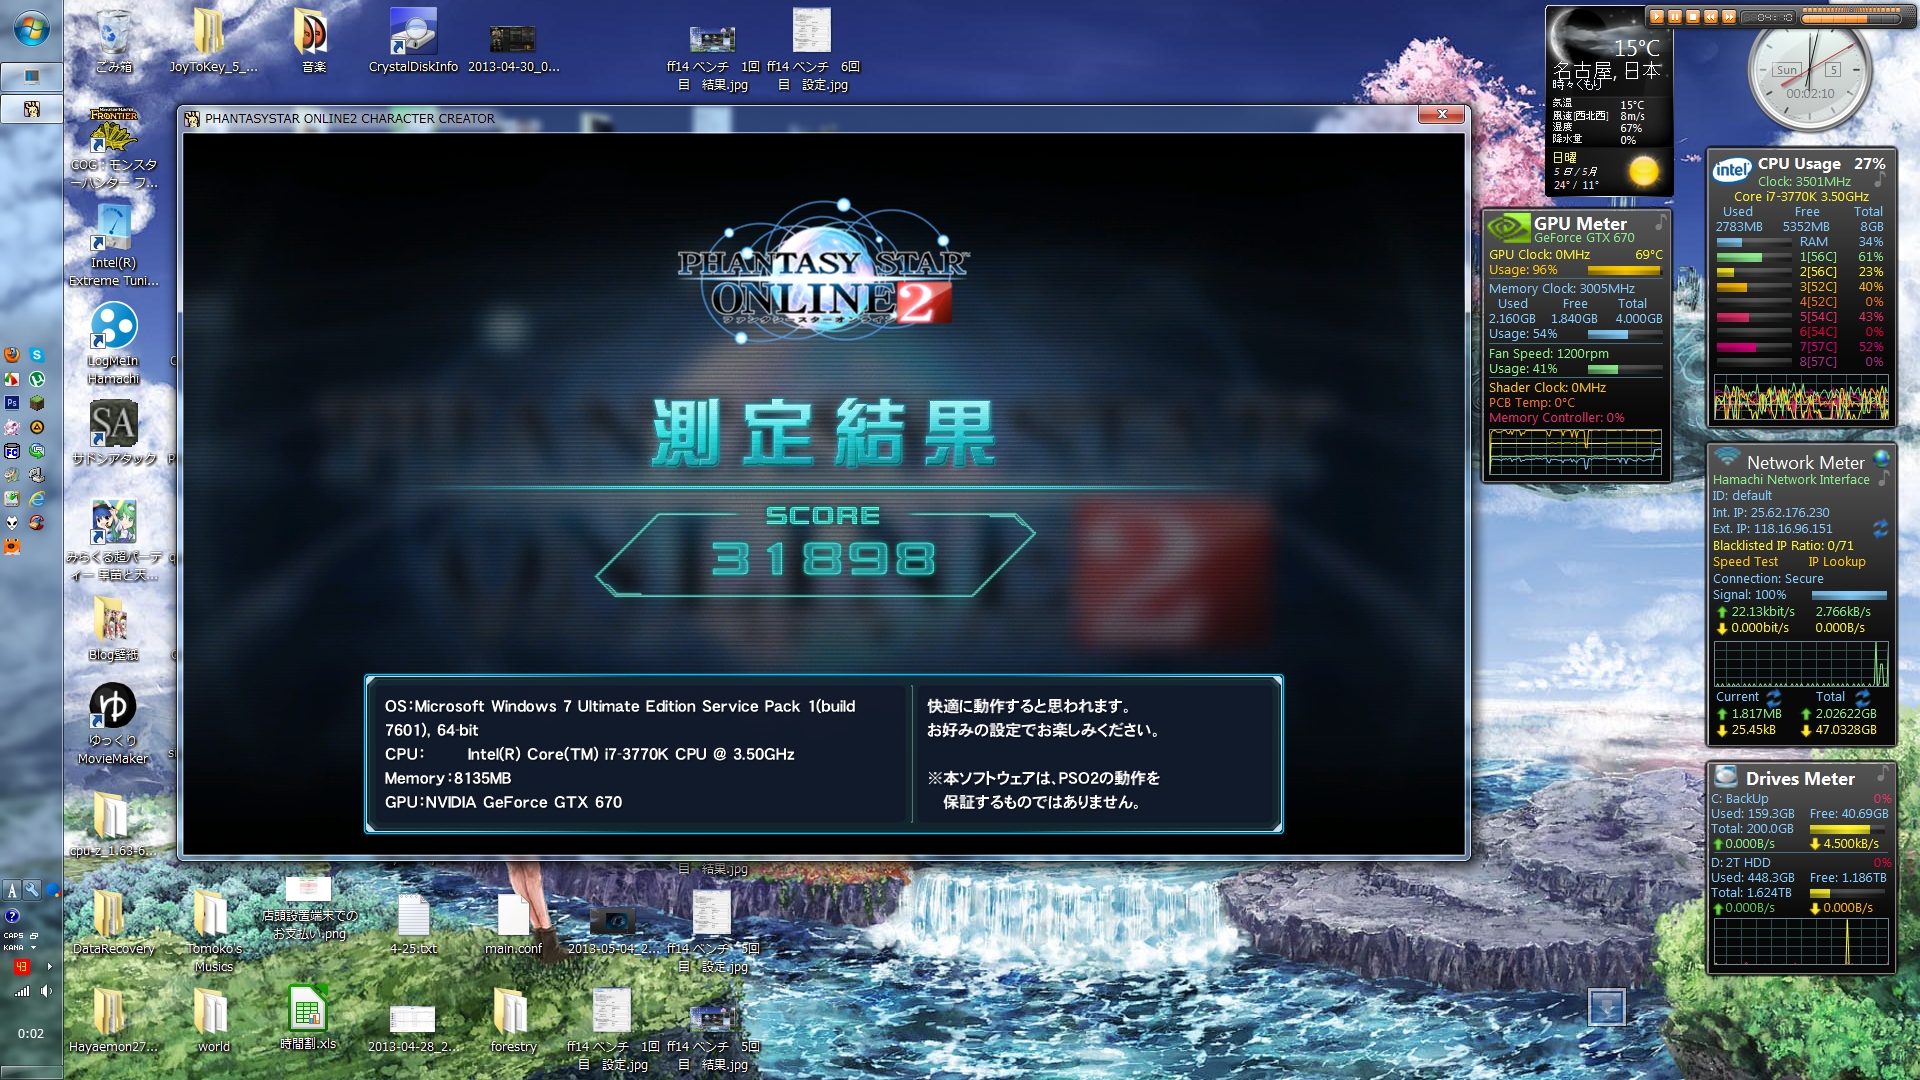Click the Network Meter title icon
Viewport: 1920px width, 1080px height.
pyautogui.click(x=1727, y=459)
